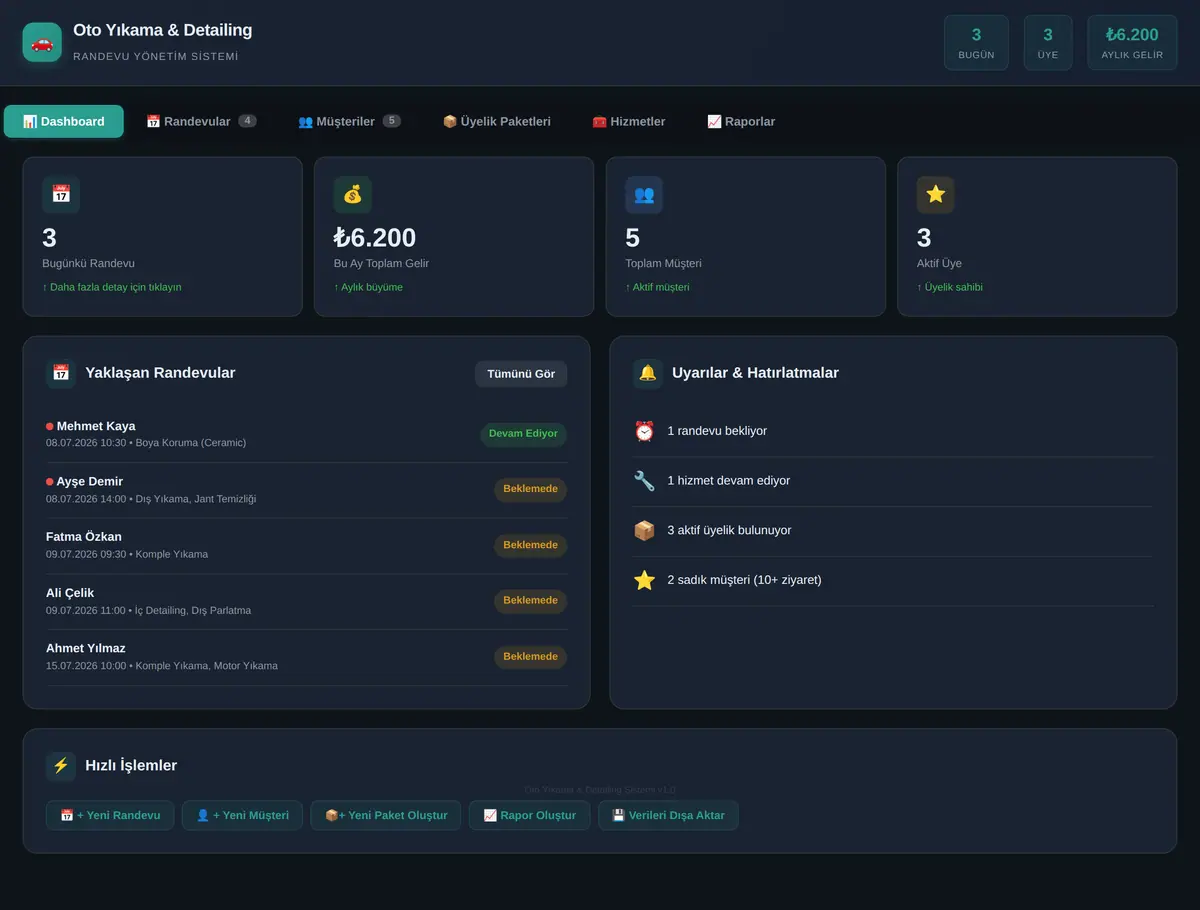Click Beklemede badge on Ali Çelik row
This screenshot has height=910, width=1200.
coord(530,601)
